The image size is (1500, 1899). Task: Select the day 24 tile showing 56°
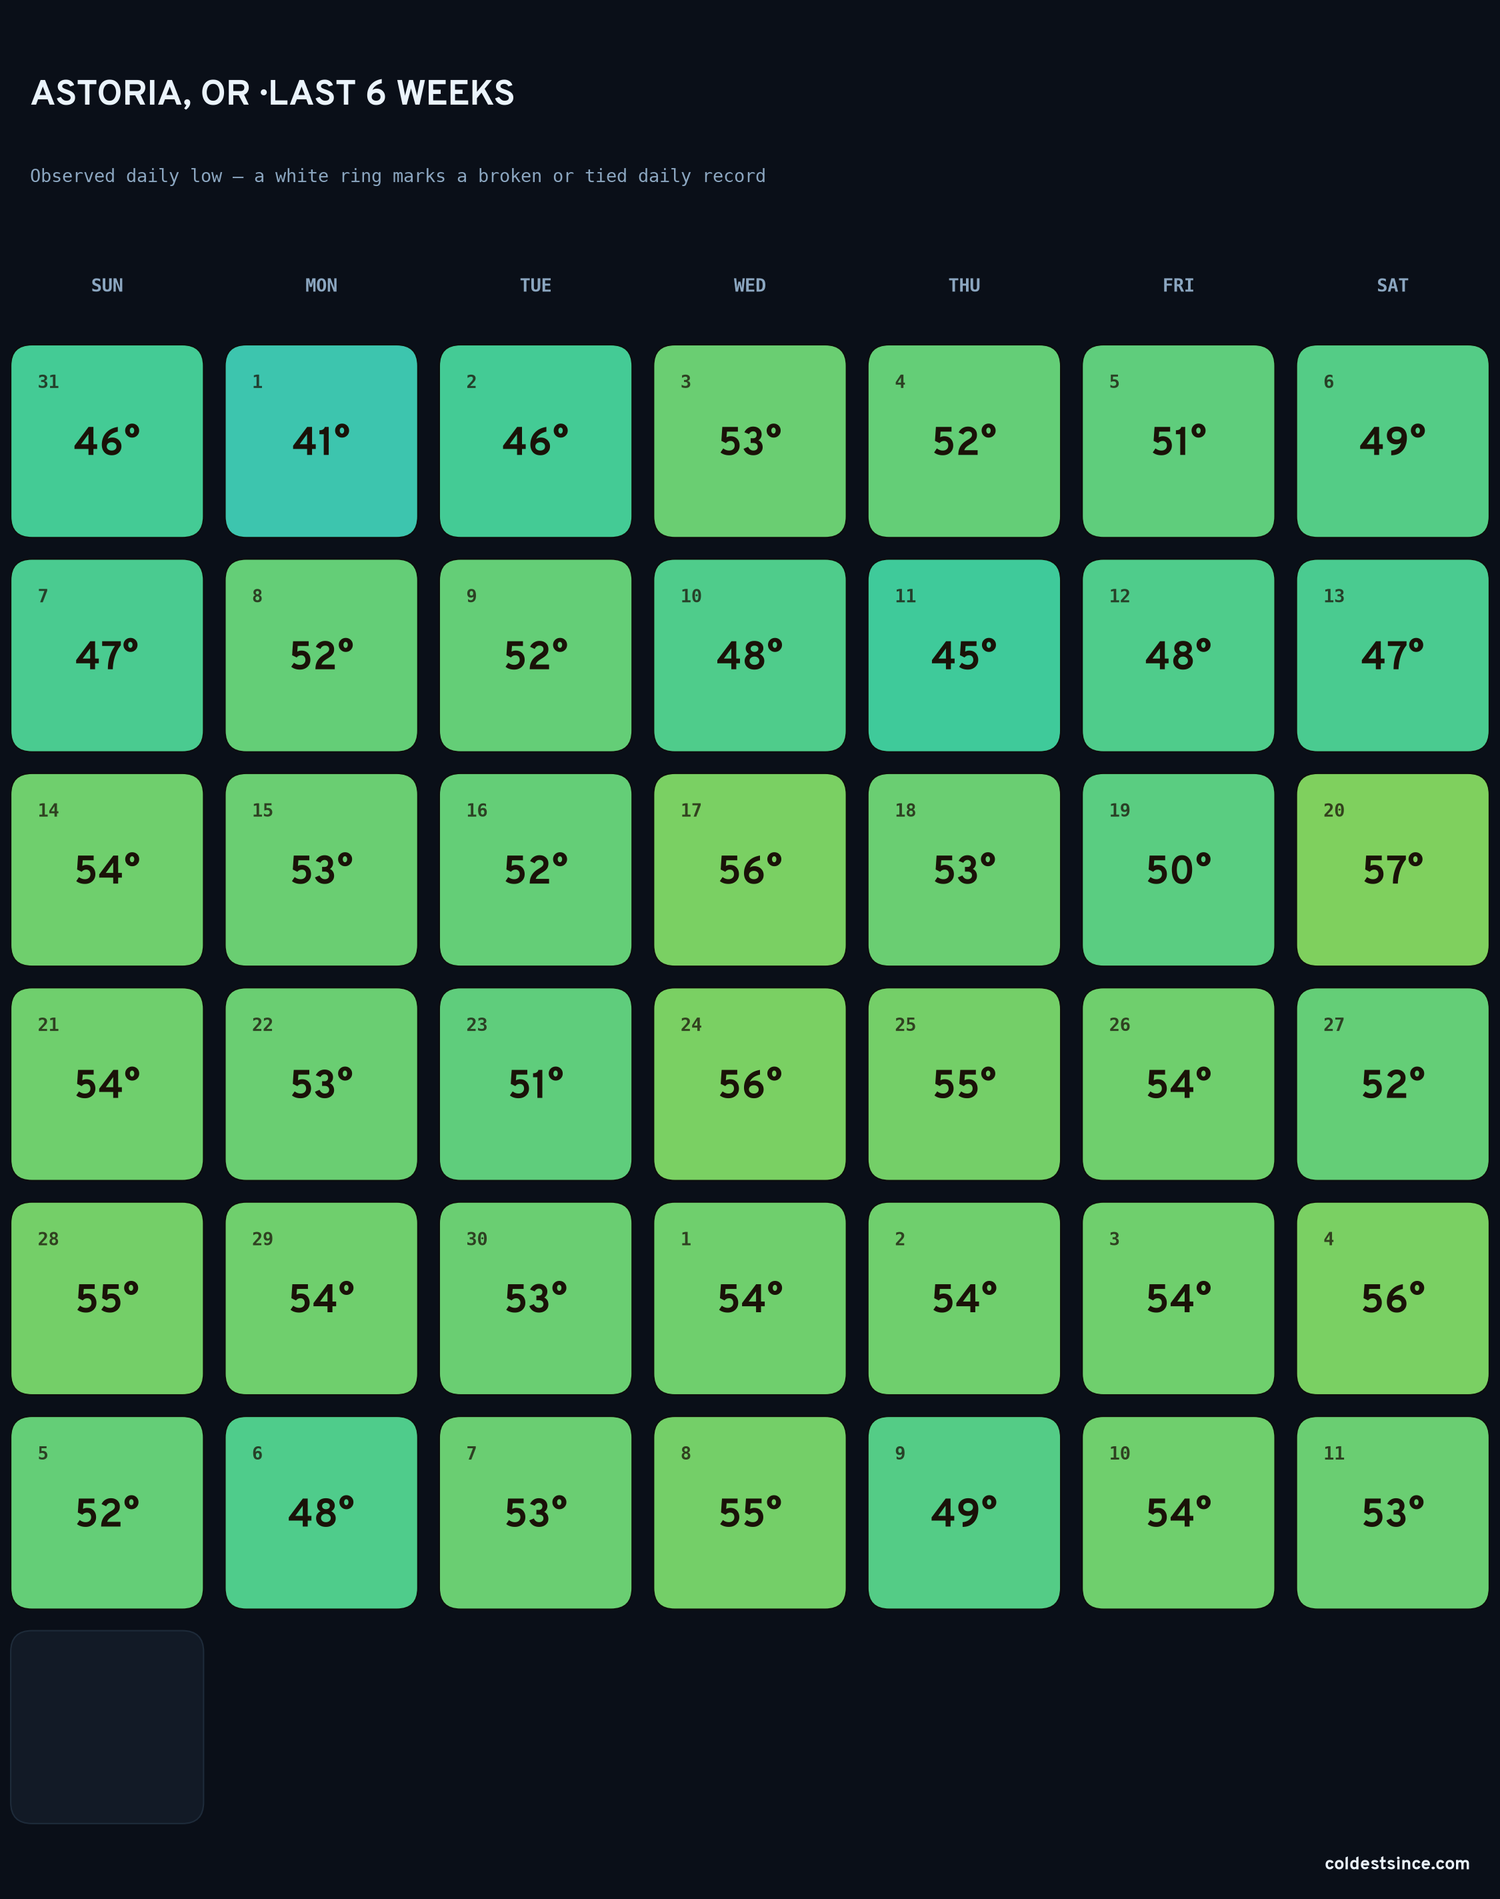[750, 1084]
